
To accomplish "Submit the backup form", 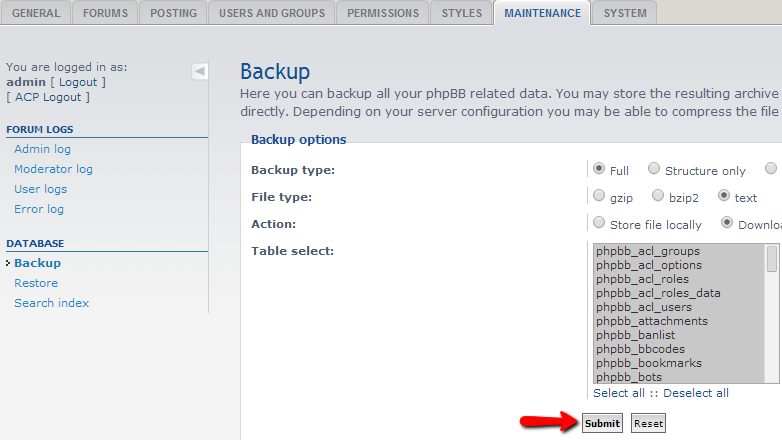I will click(602, 424).
